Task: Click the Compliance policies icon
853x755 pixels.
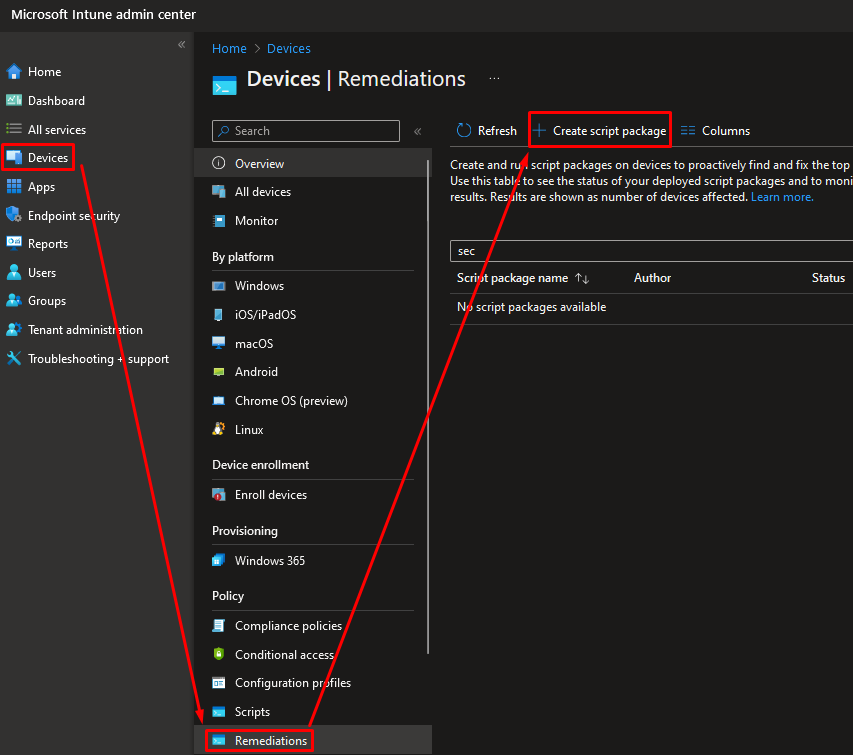Action: click(219, 626)
